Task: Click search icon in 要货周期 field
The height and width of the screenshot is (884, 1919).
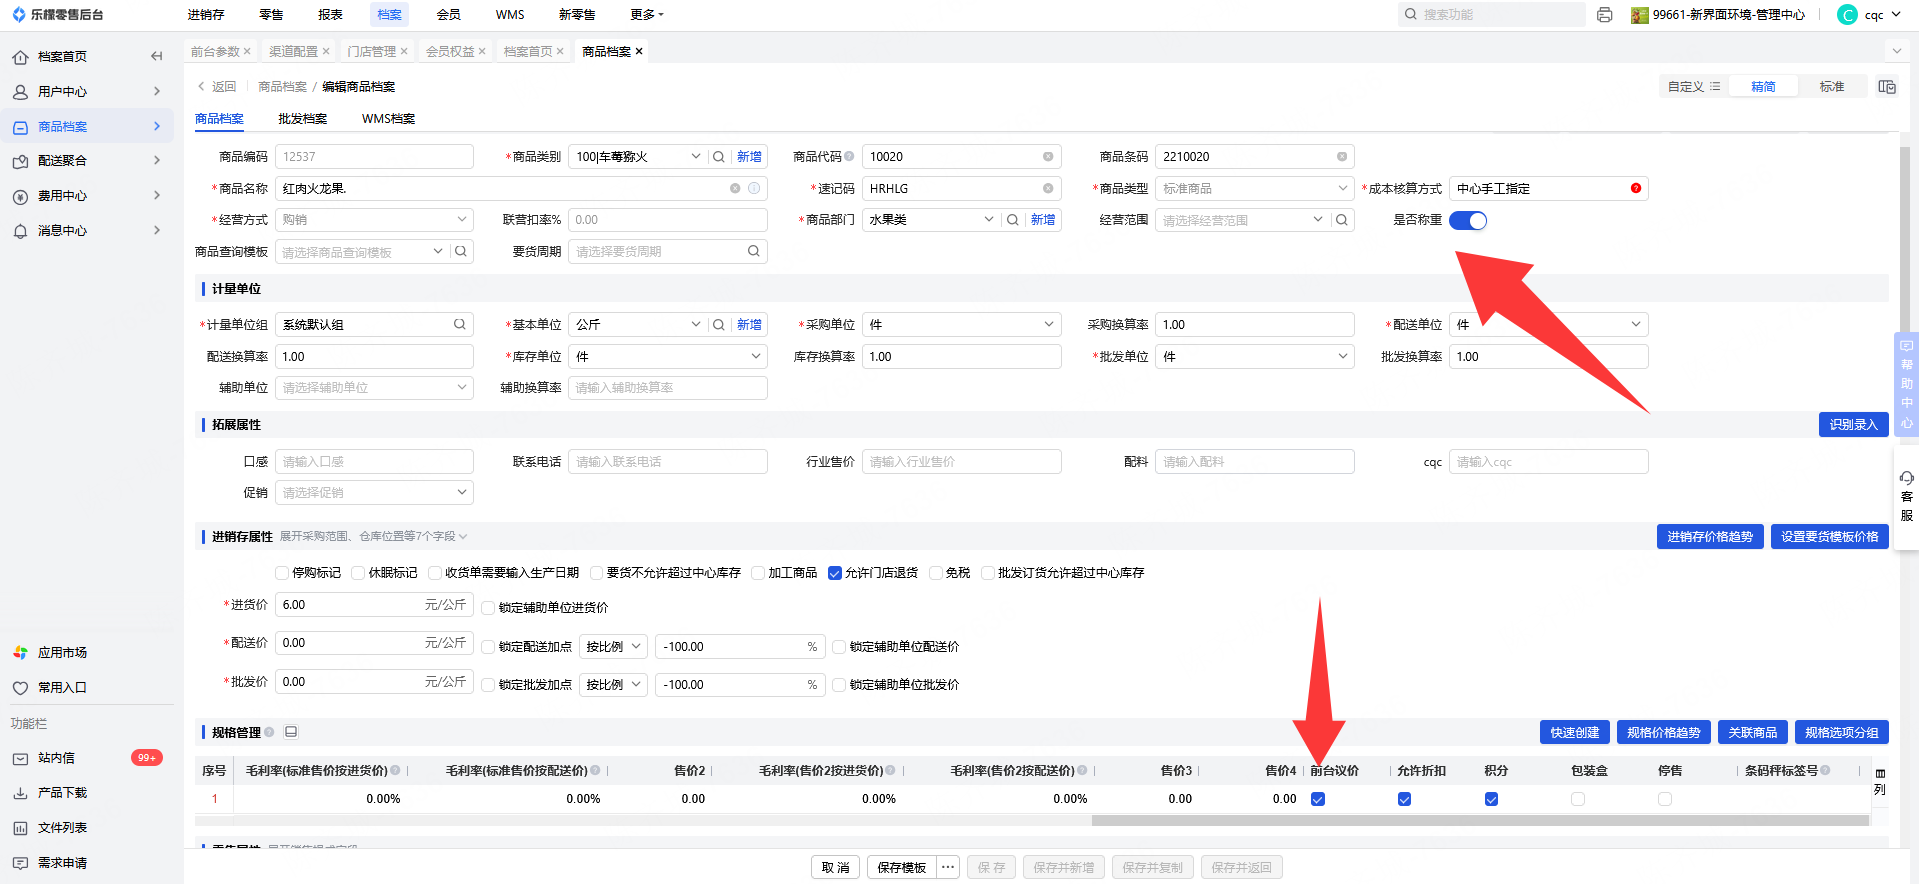Action: (x=754, y=251)
